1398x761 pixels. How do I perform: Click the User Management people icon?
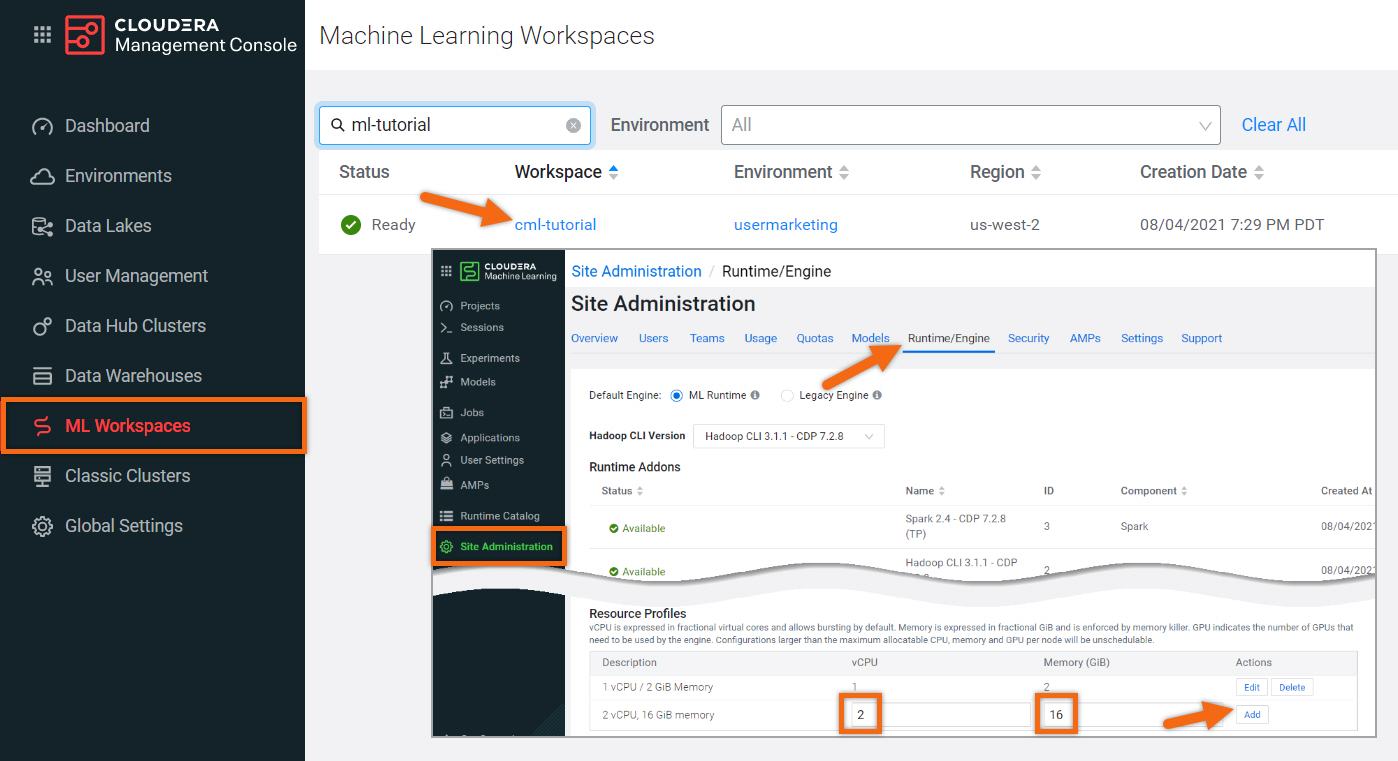(x=42, y=276)
